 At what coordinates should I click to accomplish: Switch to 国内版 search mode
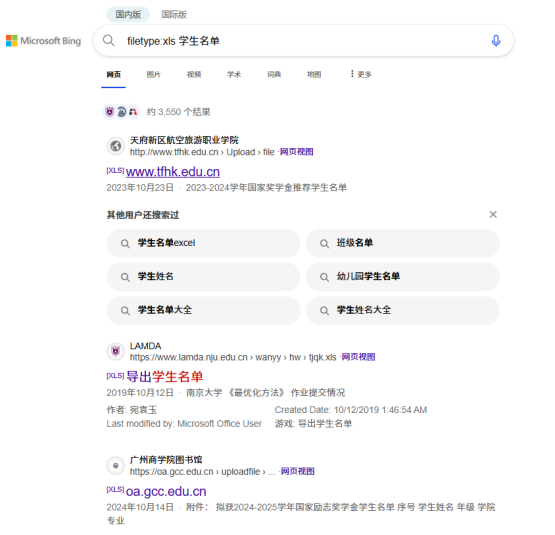[128, 15]
